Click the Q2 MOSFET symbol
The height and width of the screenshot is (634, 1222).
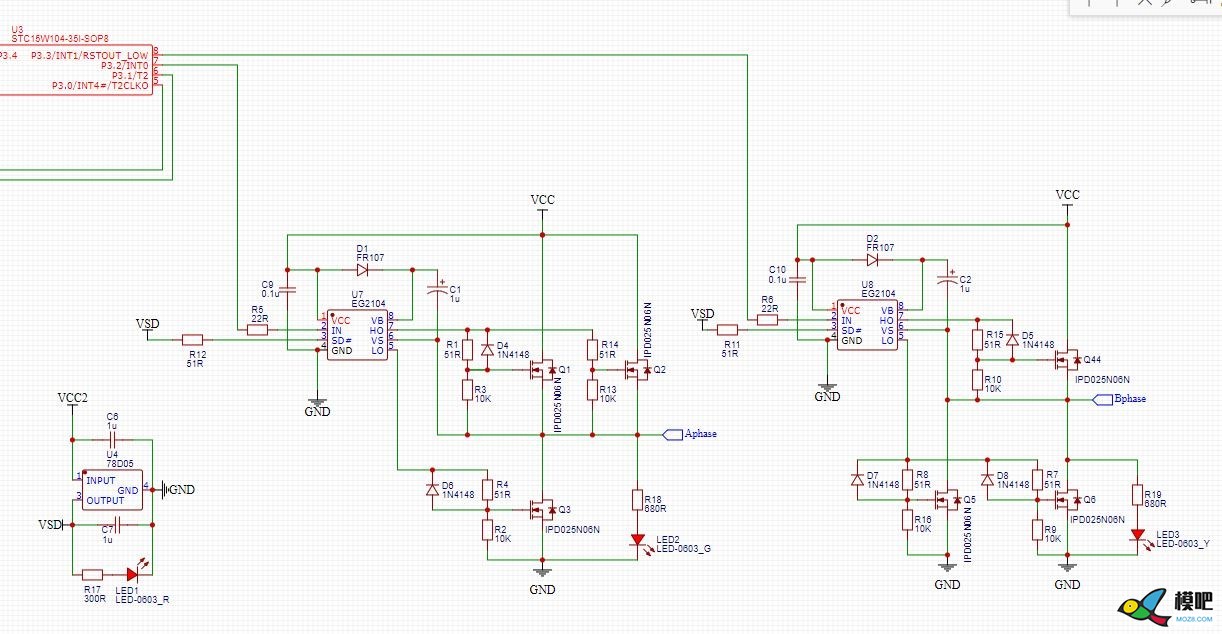(x=639, y=370)
